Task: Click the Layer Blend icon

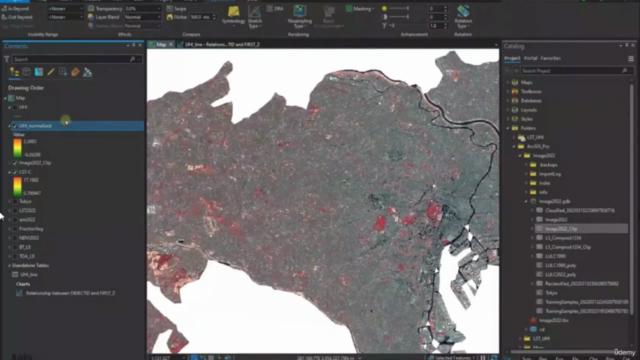Action: (x=91, y=17)
